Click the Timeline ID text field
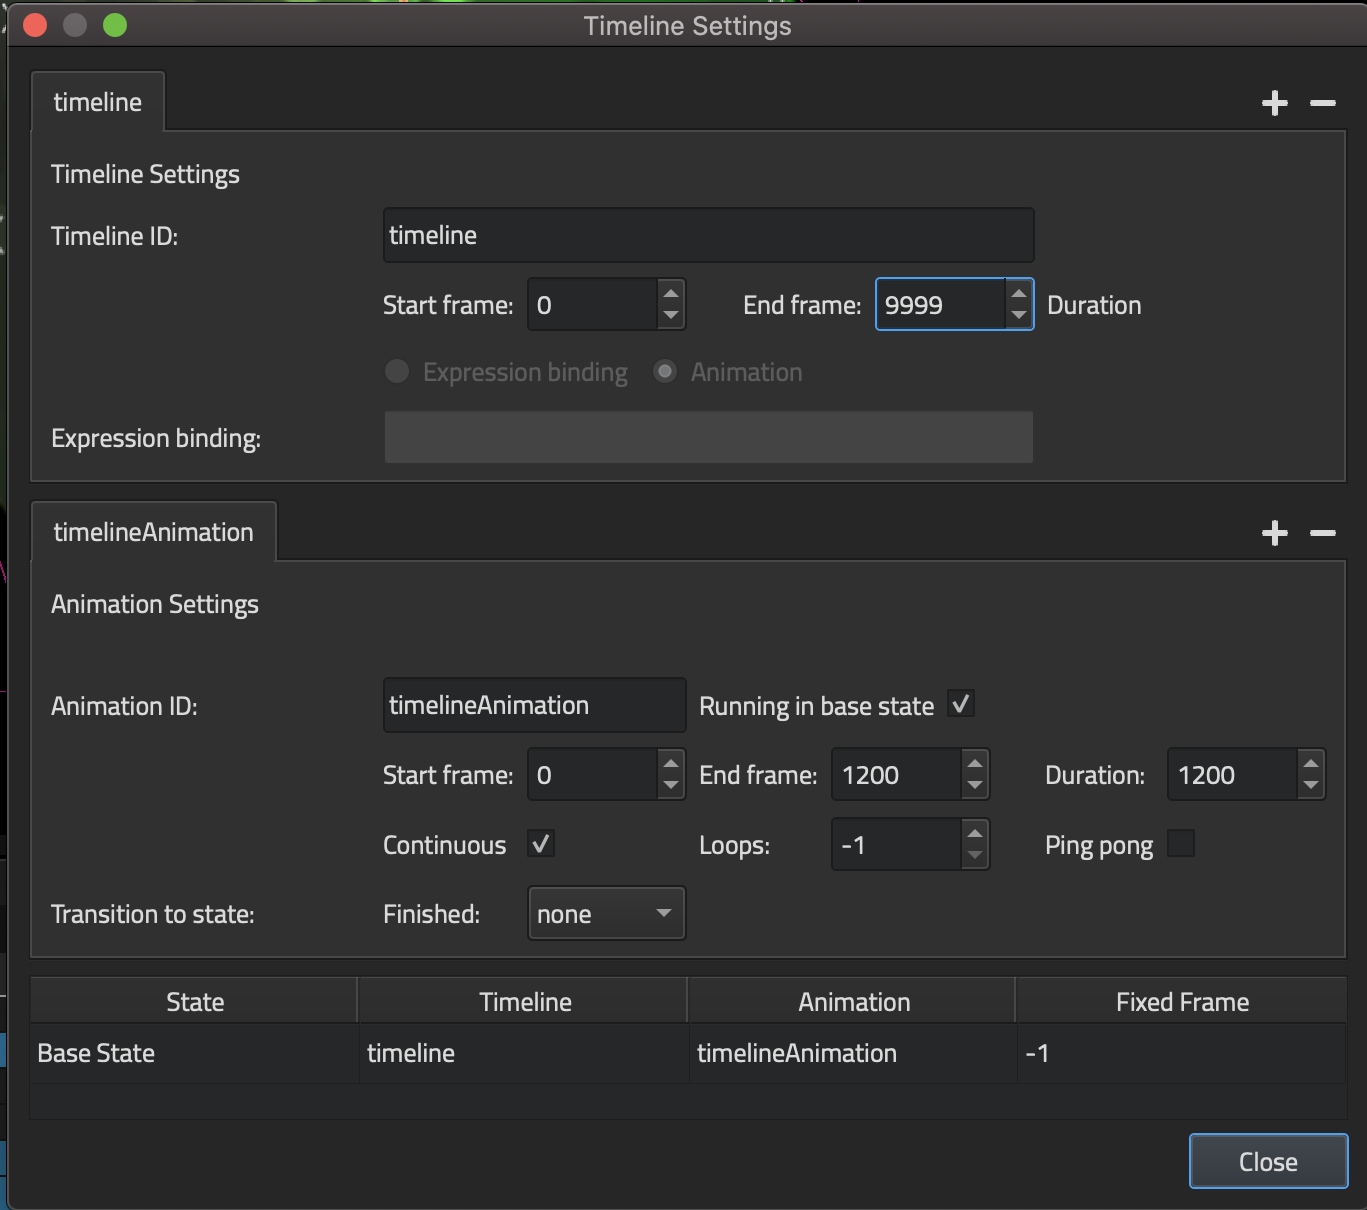This screenshot has height=1210, width=1367. click(x=708, y=235)
